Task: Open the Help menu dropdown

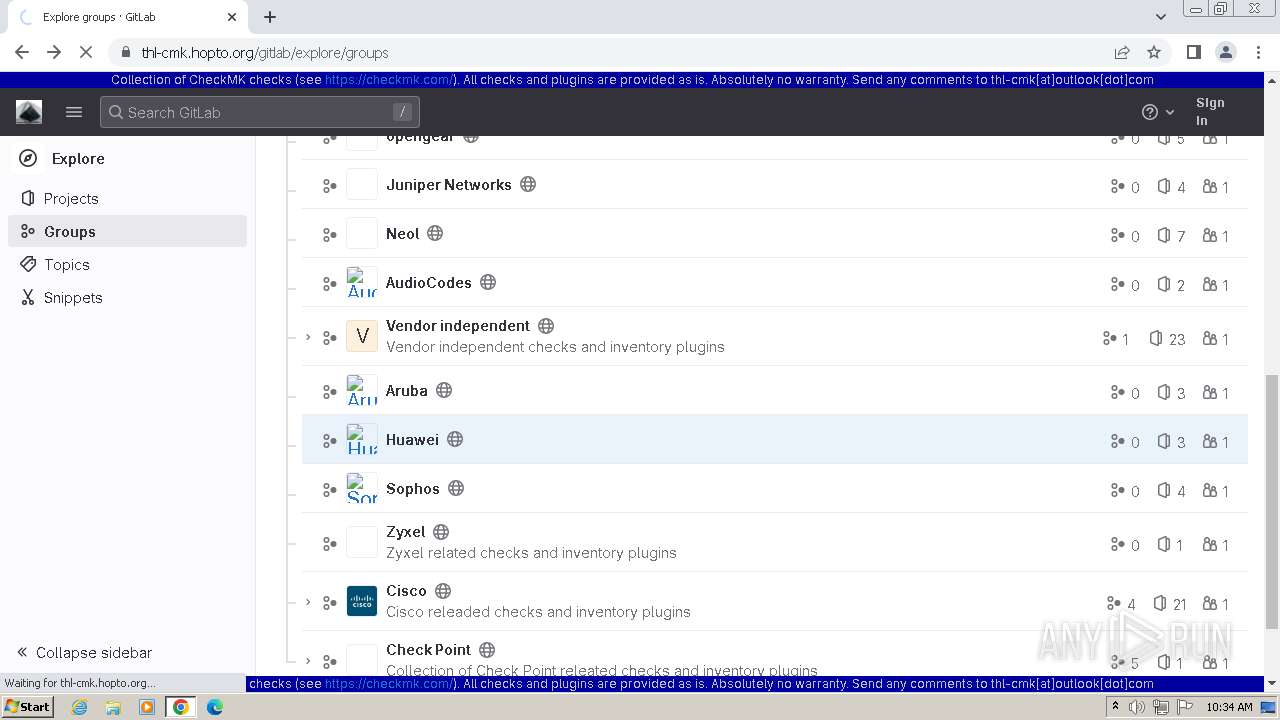Action: 1158,112
